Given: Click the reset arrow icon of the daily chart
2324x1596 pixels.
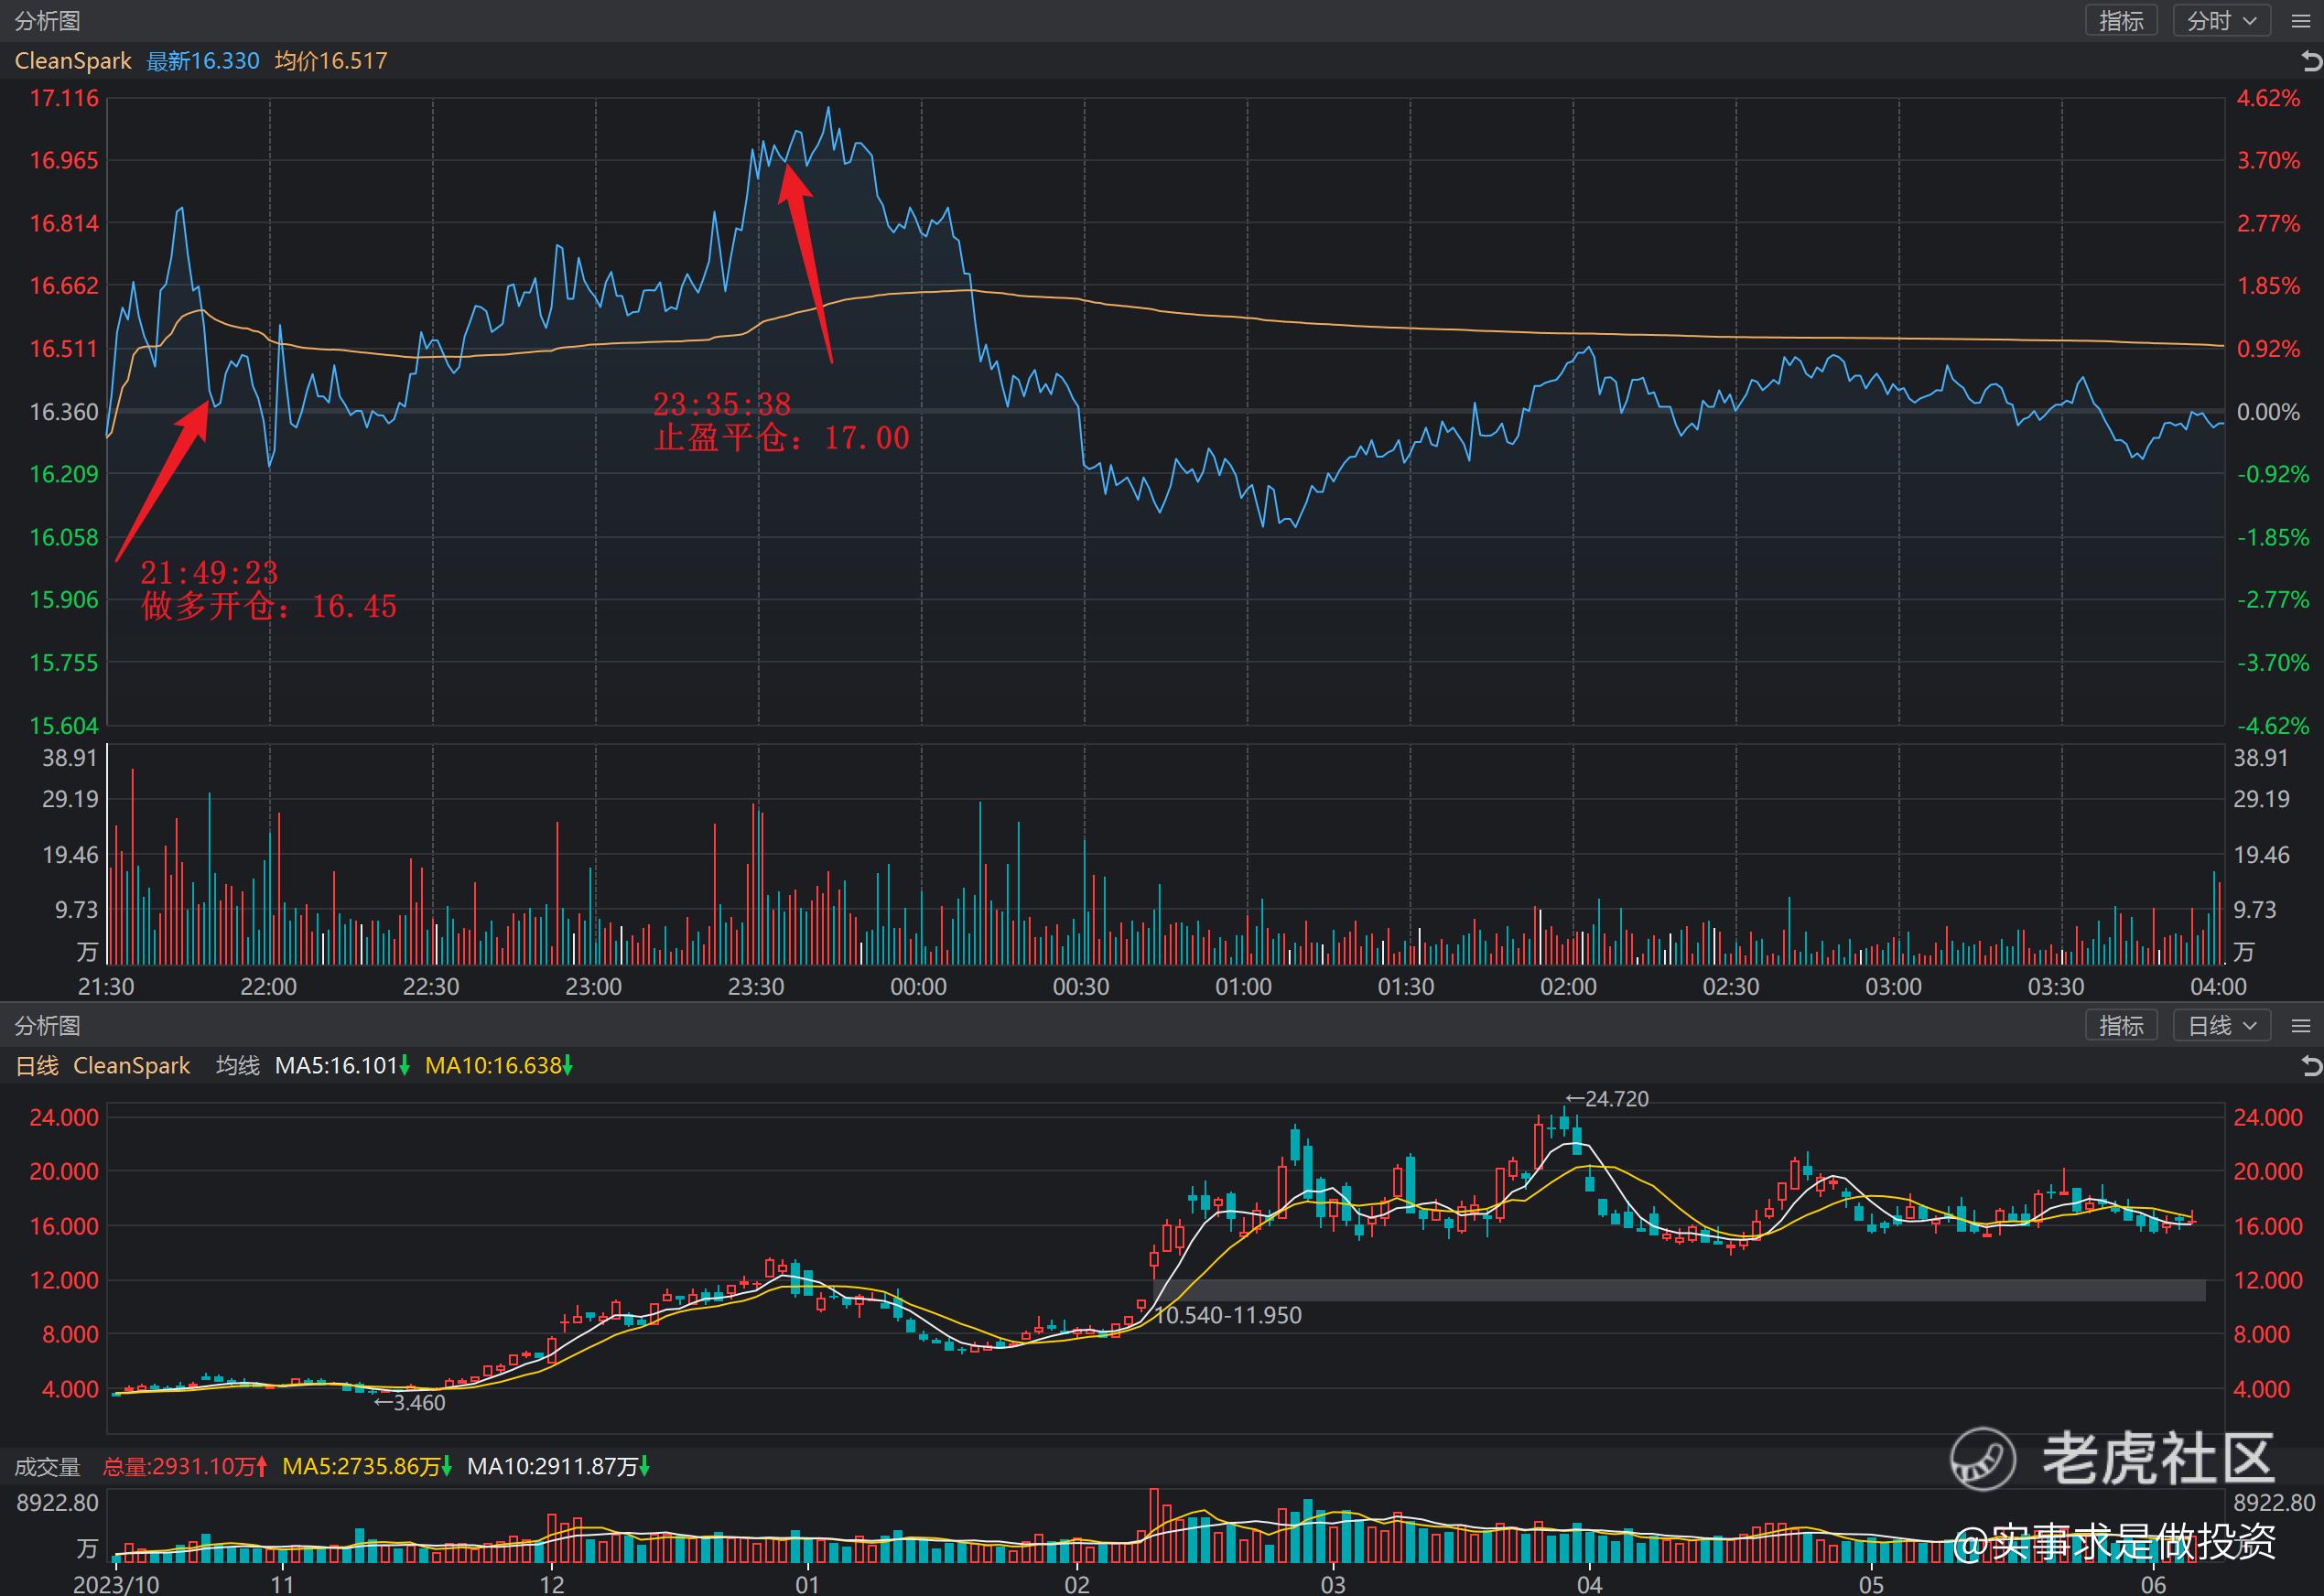Looking at the screenshot, I should [2311, 1066].
